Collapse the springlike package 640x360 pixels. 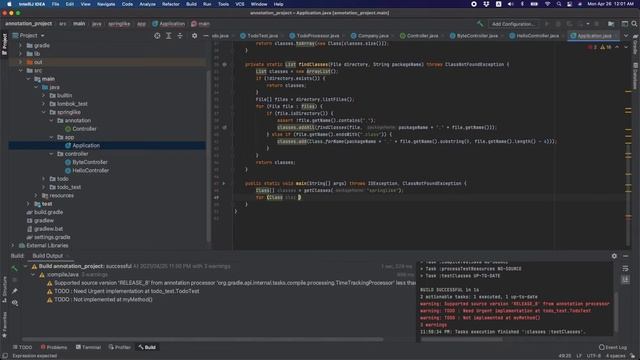[44, 112]
